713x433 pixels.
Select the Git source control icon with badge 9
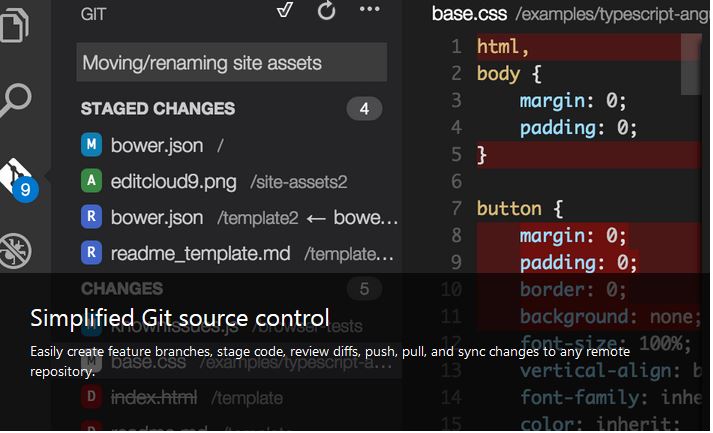pos(19,180)
